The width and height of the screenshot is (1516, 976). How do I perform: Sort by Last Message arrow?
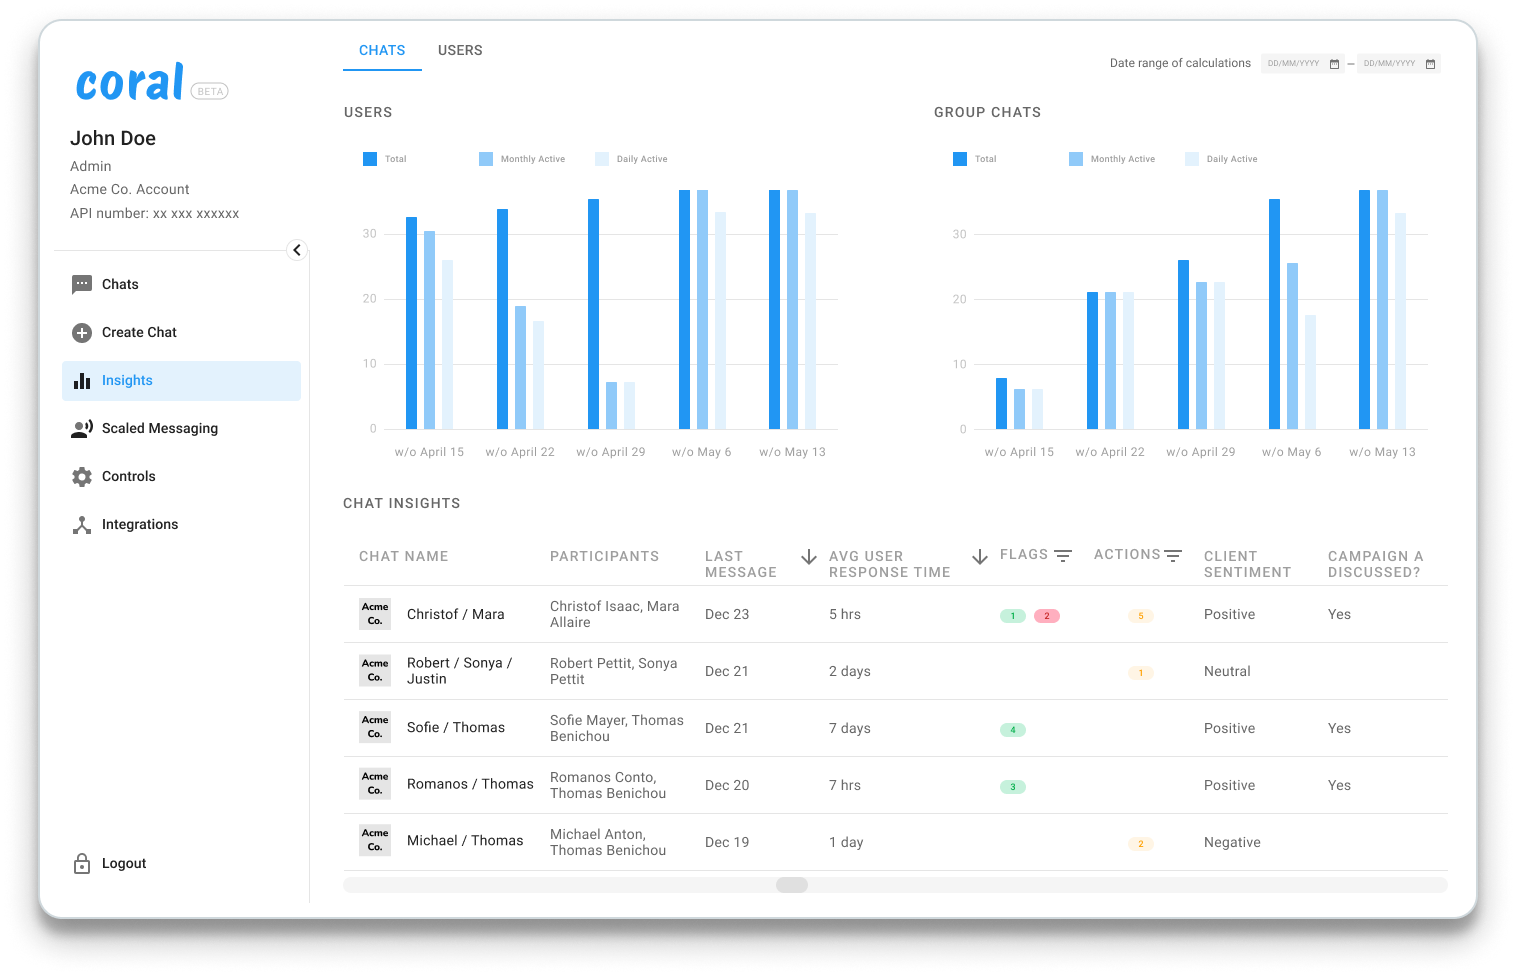coord(809,557)
